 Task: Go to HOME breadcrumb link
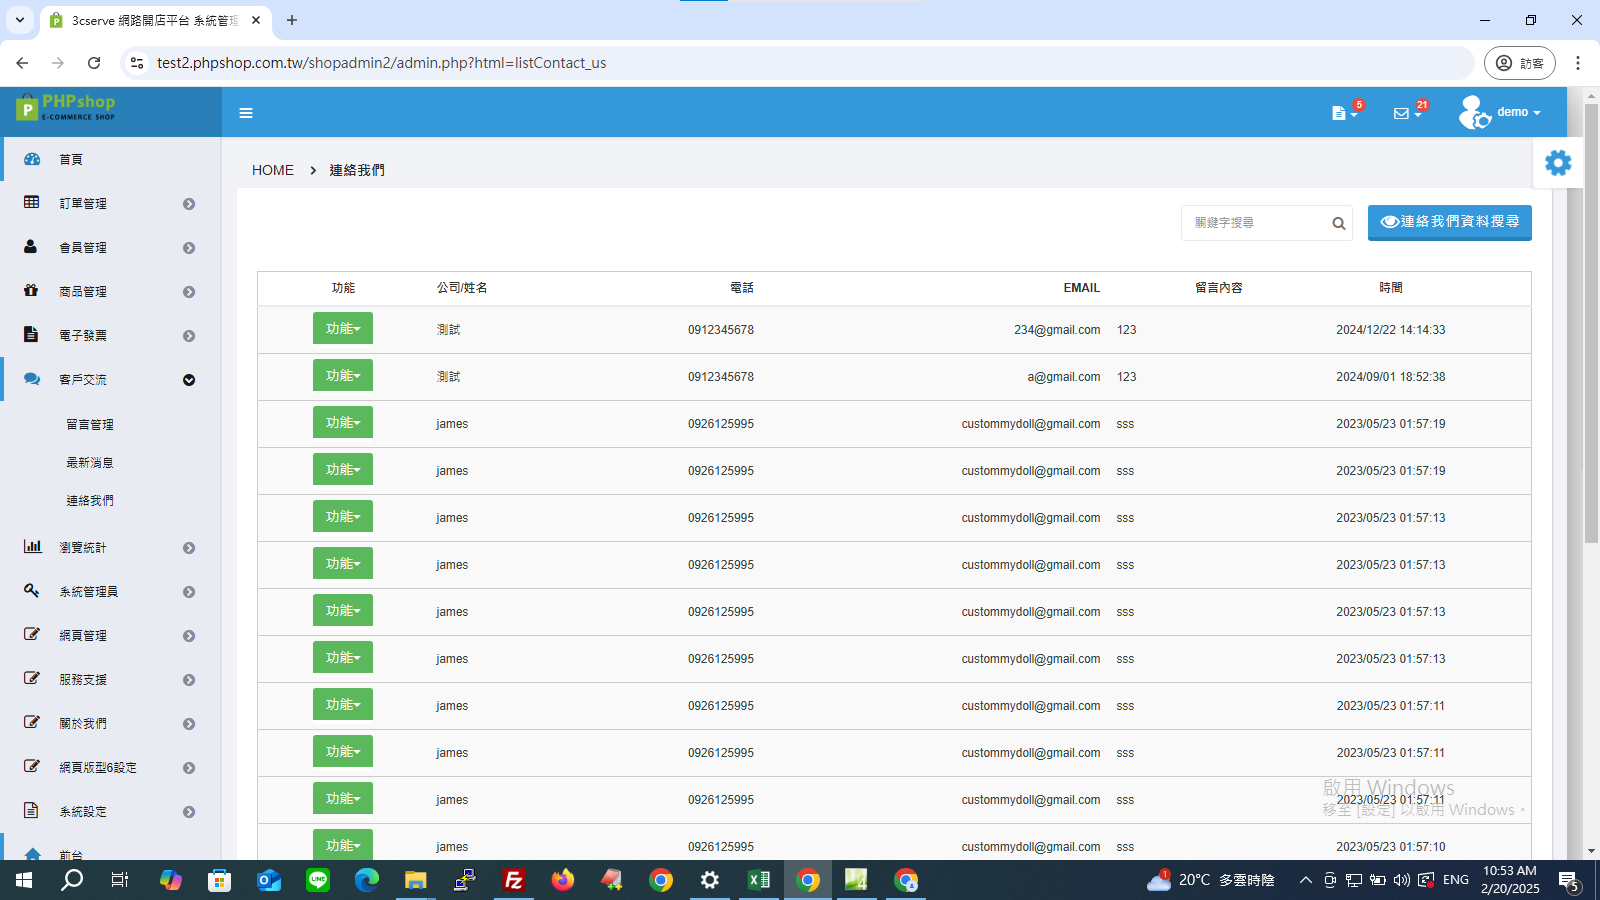(x=273, y=170)
